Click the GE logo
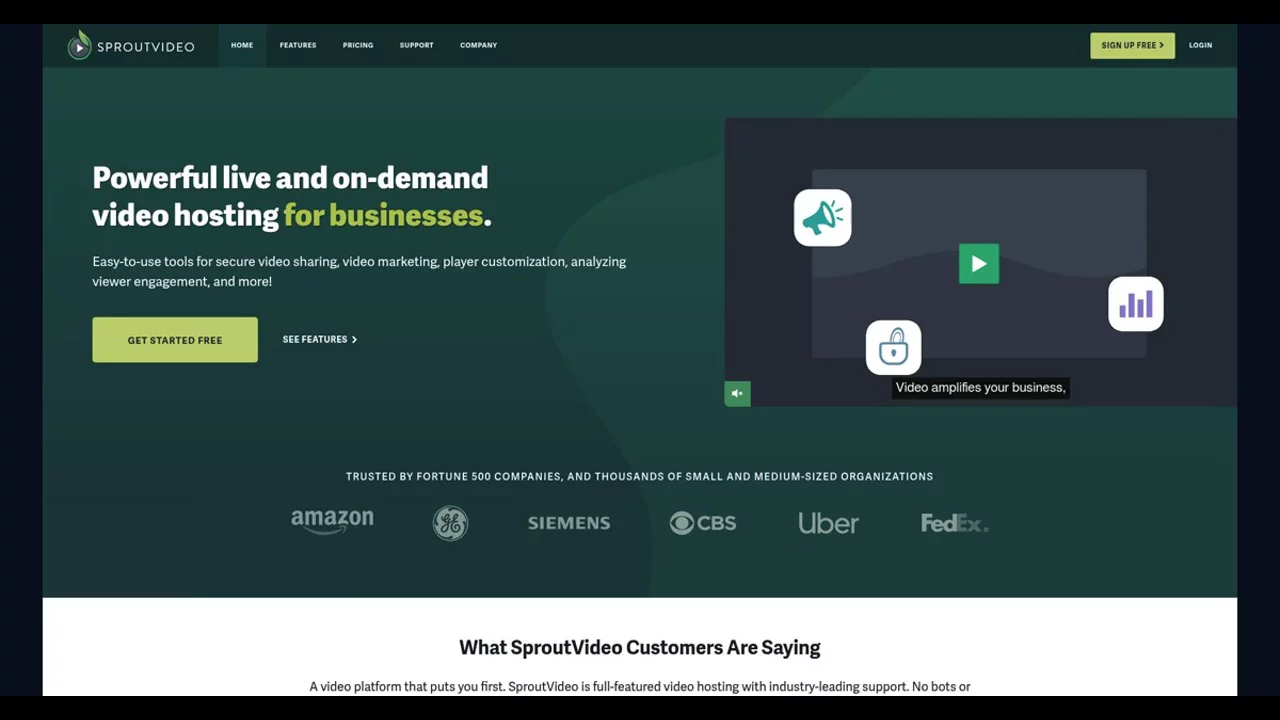The width and height of the screenshot is (1280, 720). [450, 523]
